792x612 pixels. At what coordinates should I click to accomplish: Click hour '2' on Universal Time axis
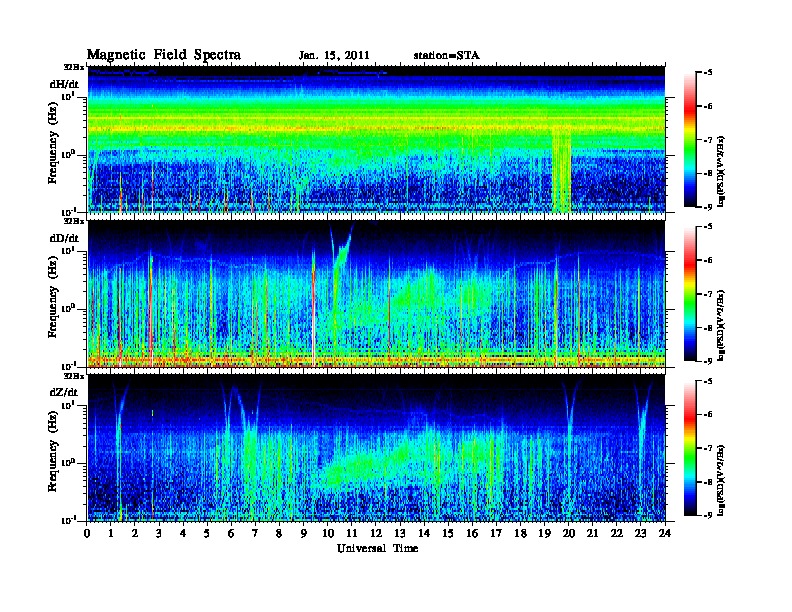coord(135,533)
